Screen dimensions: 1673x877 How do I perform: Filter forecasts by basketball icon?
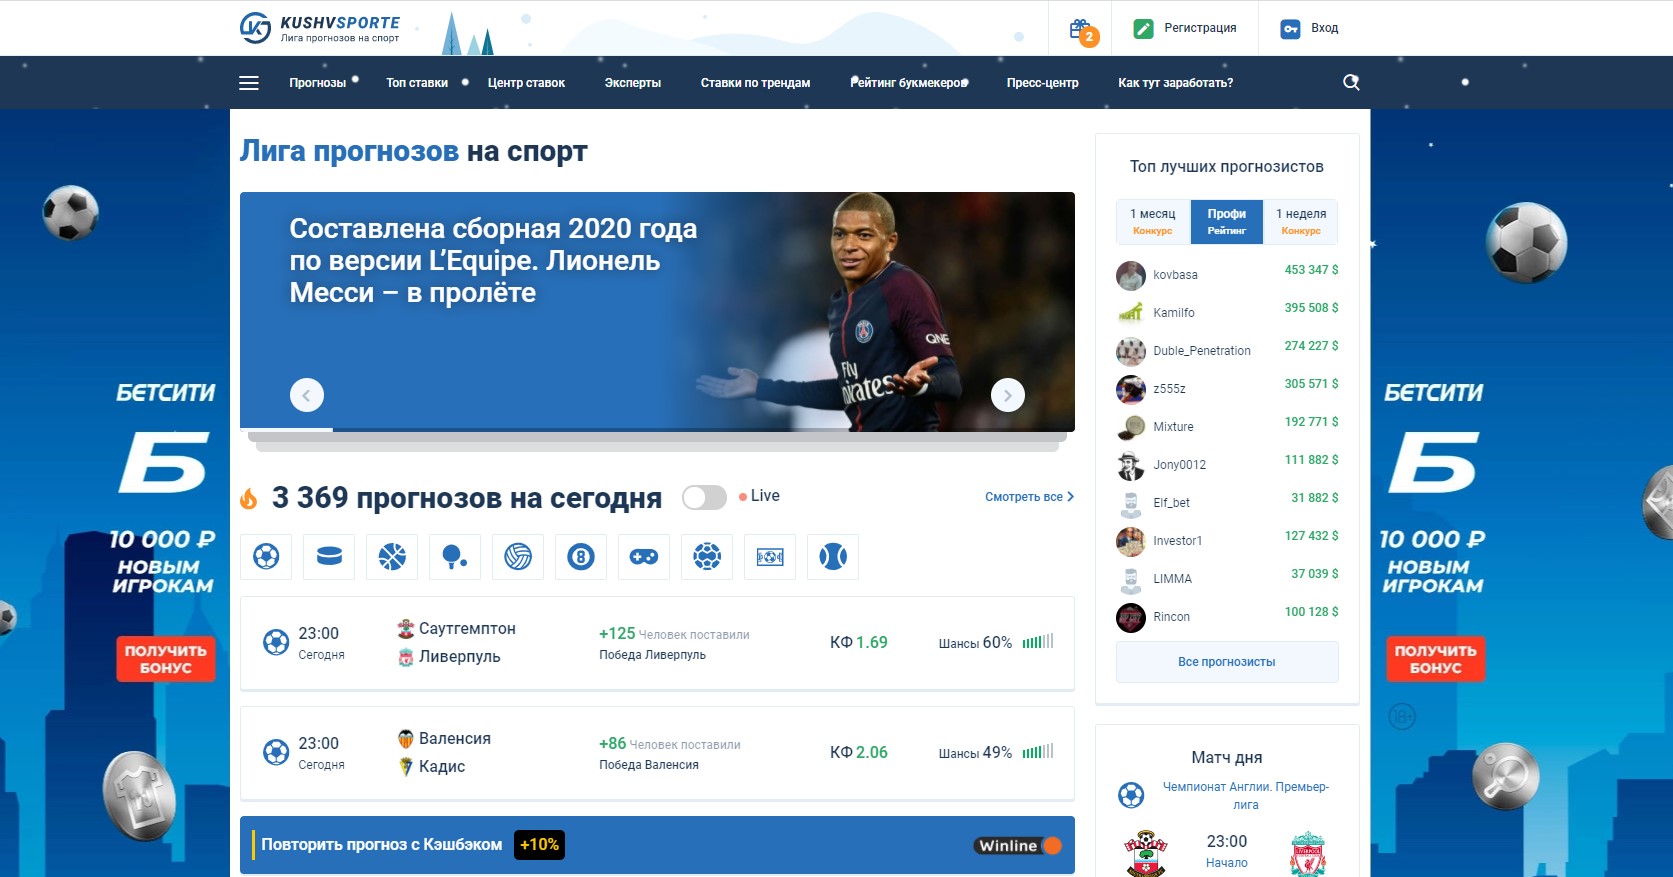click(392, 556)
